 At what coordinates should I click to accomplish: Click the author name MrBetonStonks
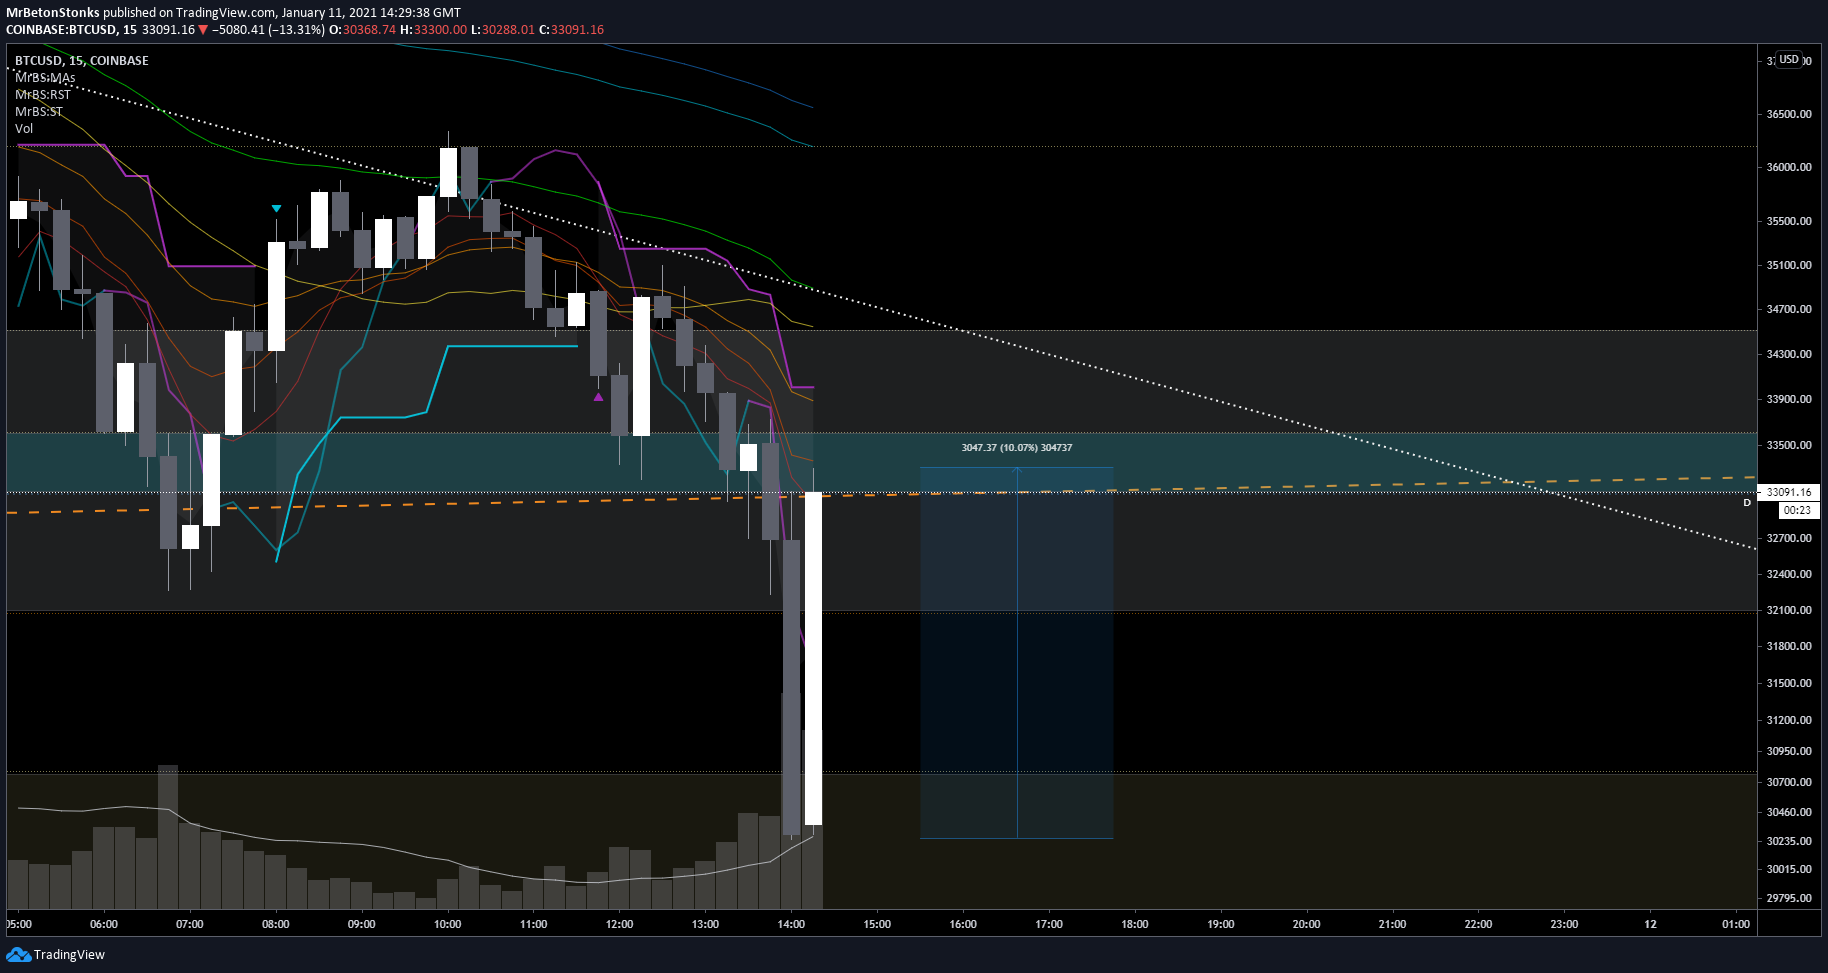coord(53,13)
